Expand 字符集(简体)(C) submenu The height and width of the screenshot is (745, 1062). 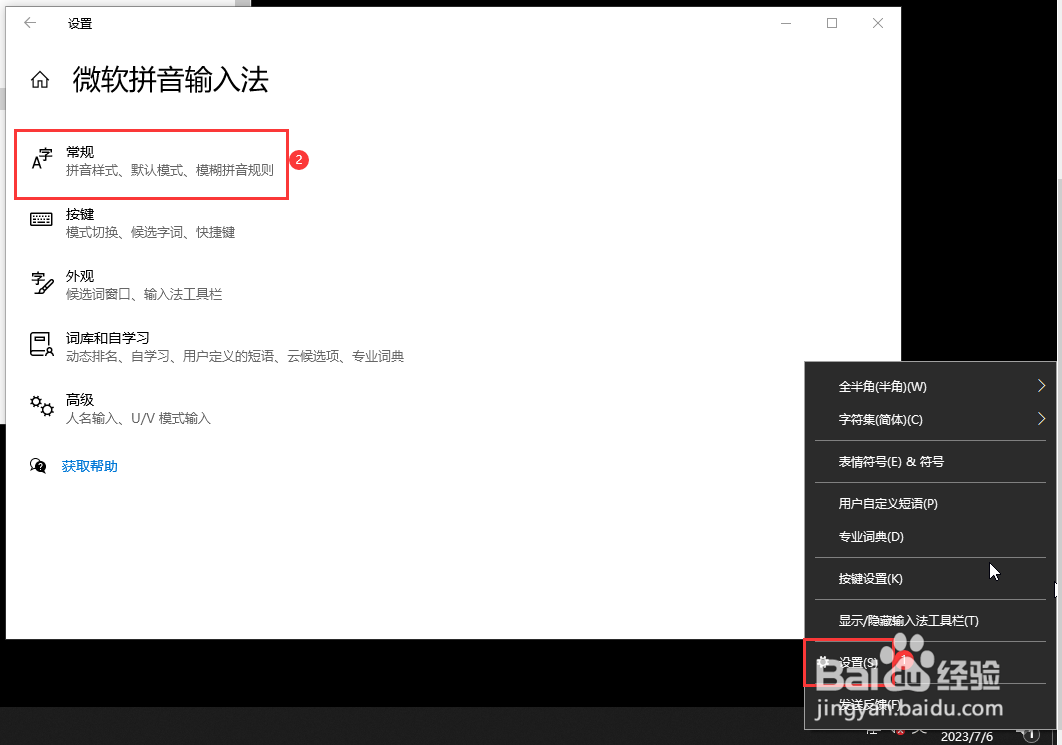pyautogui.click(x=930, y=420)
